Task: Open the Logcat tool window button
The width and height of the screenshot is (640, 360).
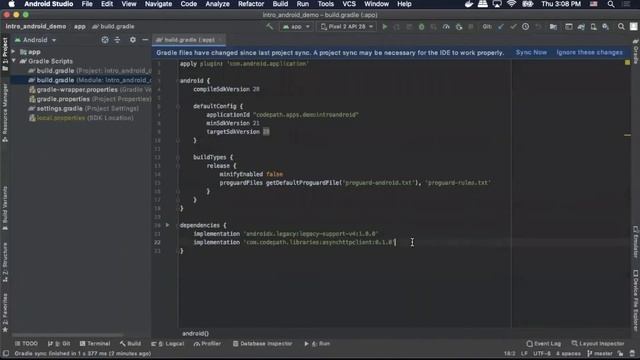Action: pos(168,344)
